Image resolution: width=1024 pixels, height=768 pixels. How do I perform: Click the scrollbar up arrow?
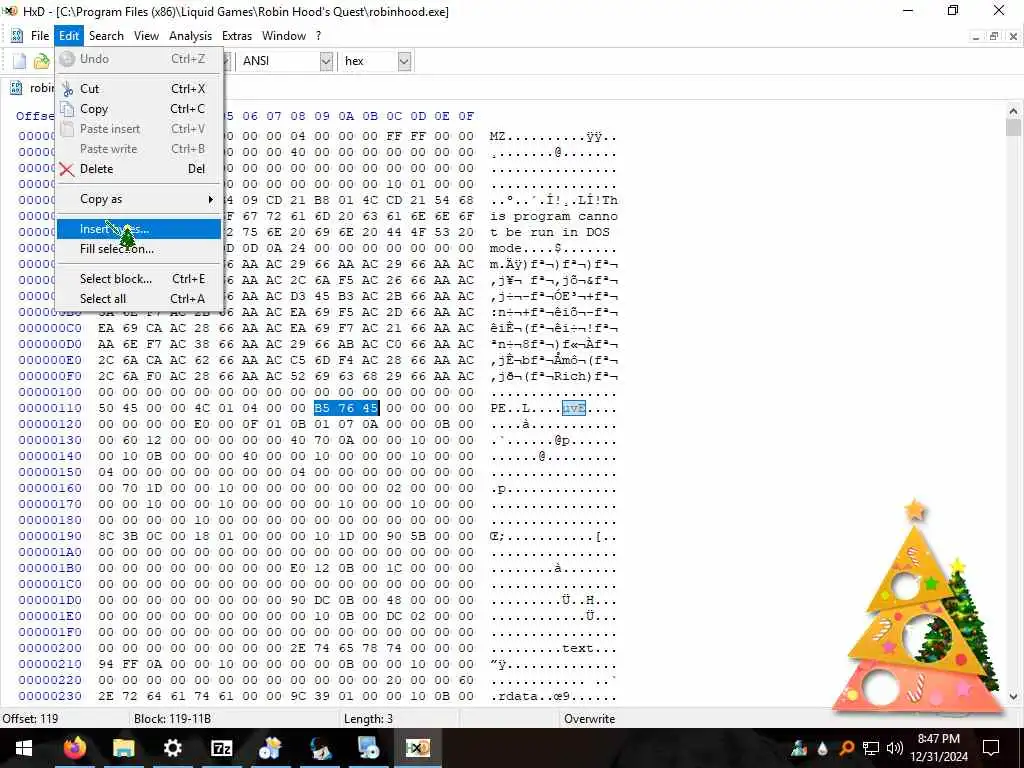point(1013,112)
